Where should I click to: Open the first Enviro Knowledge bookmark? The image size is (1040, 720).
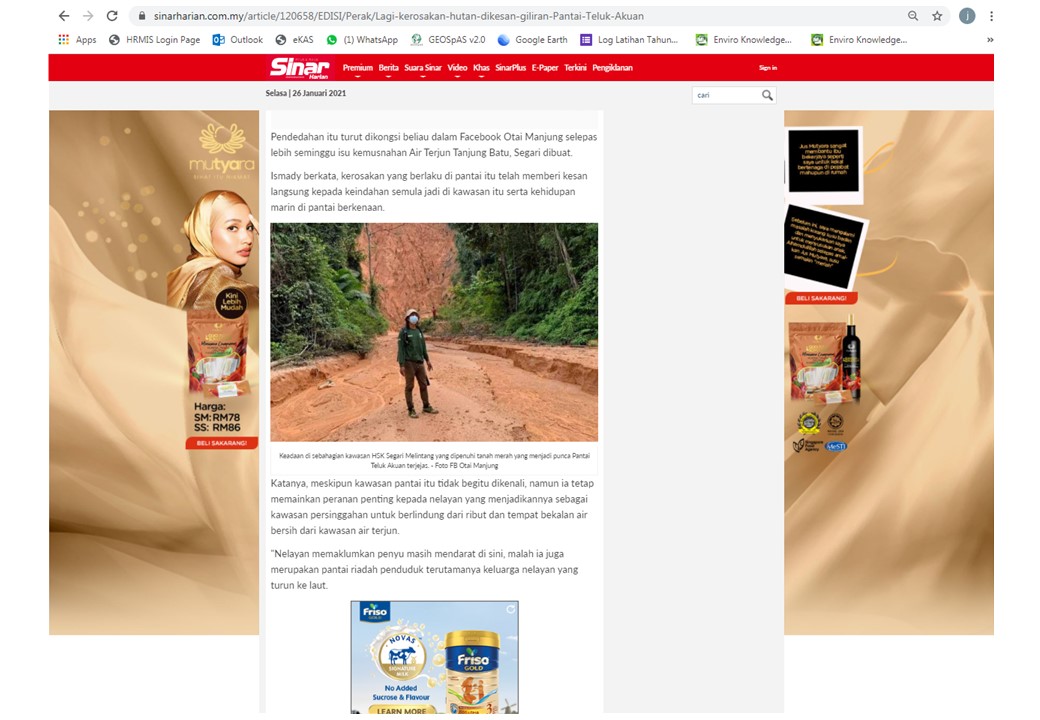[x=744, y=40]
